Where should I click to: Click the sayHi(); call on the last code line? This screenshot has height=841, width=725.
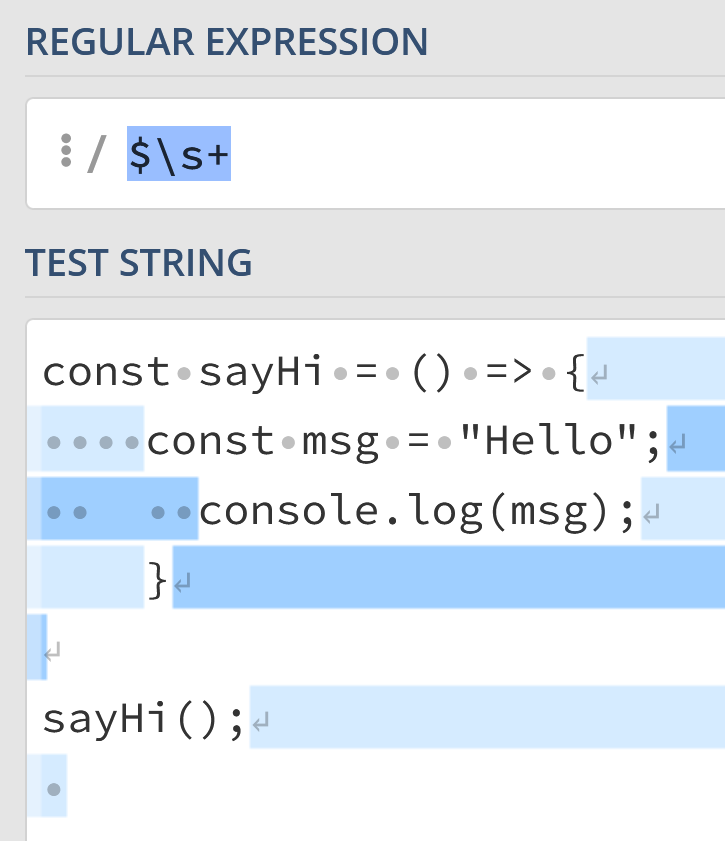143,718
